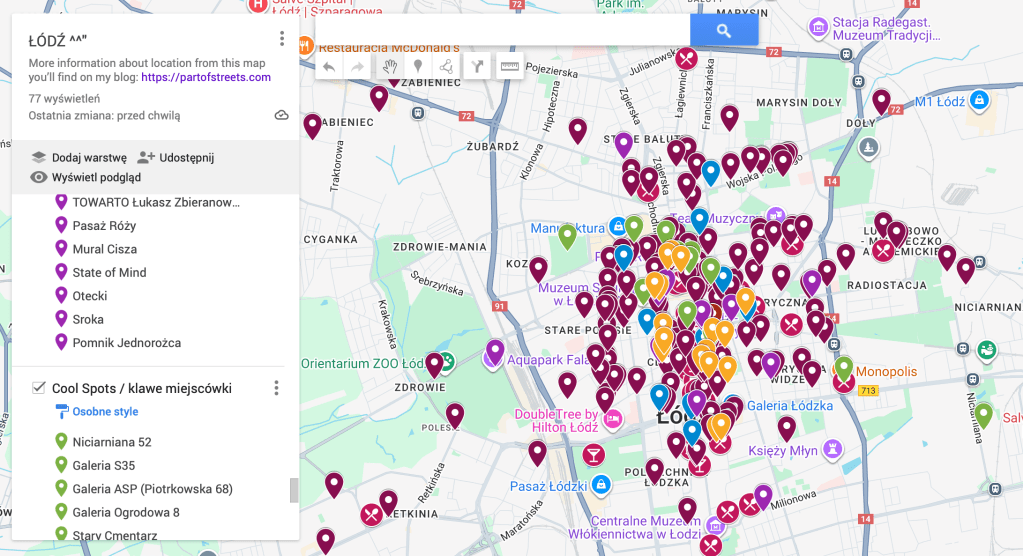This screenshot has width=1023, height=556.
Task: Click the cloud saved status icon
Action: 282,115
